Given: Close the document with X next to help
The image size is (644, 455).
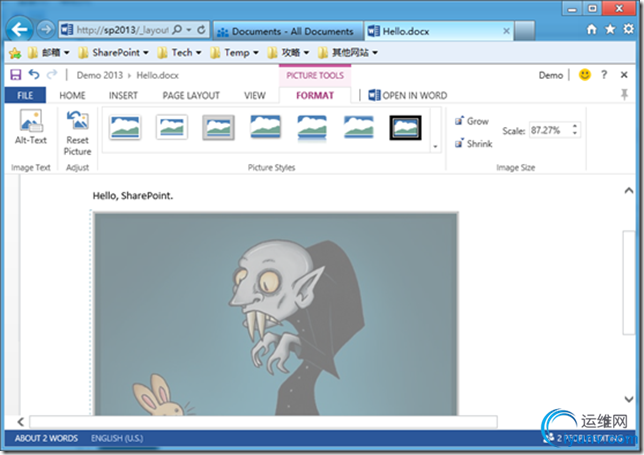Looking at the screenshot, I should [x=624, y=75].
